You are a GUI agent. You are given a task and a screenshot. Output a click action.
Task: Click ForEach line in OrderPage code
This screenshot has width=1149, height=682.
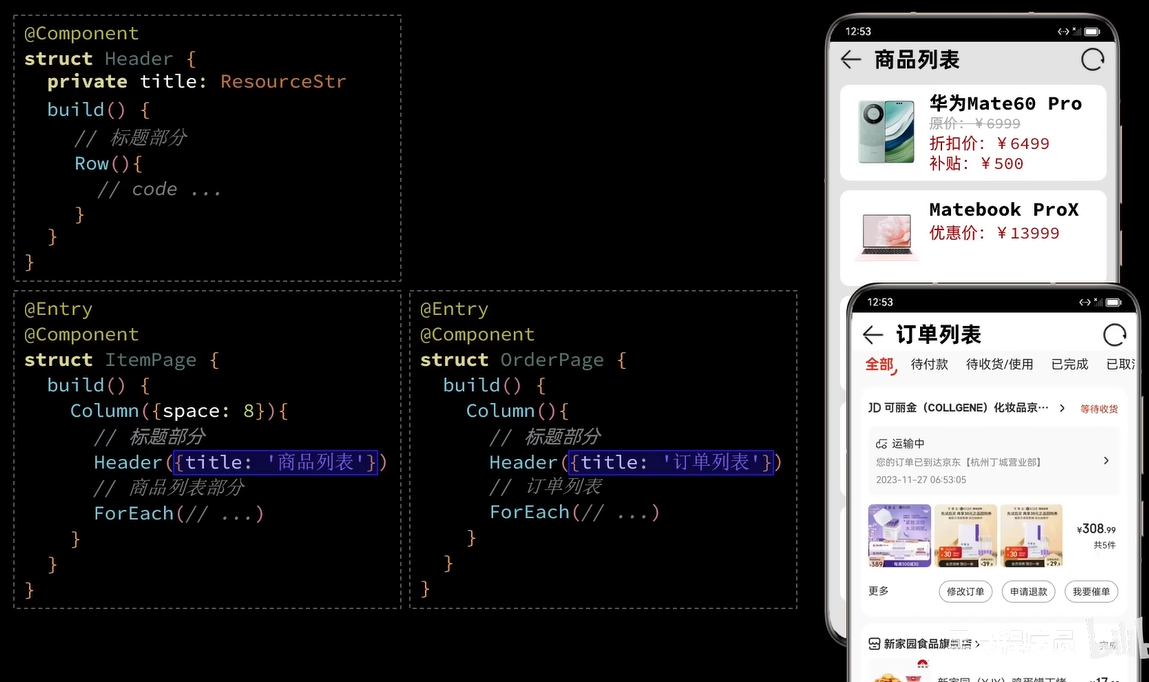[x=574, y=512]
